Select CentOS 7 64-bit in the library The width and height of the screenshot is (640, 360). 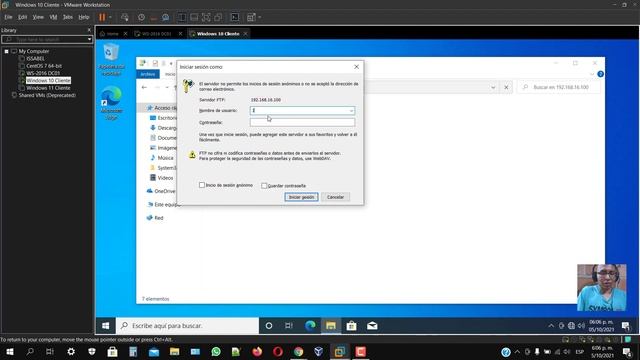pos(44,66)
